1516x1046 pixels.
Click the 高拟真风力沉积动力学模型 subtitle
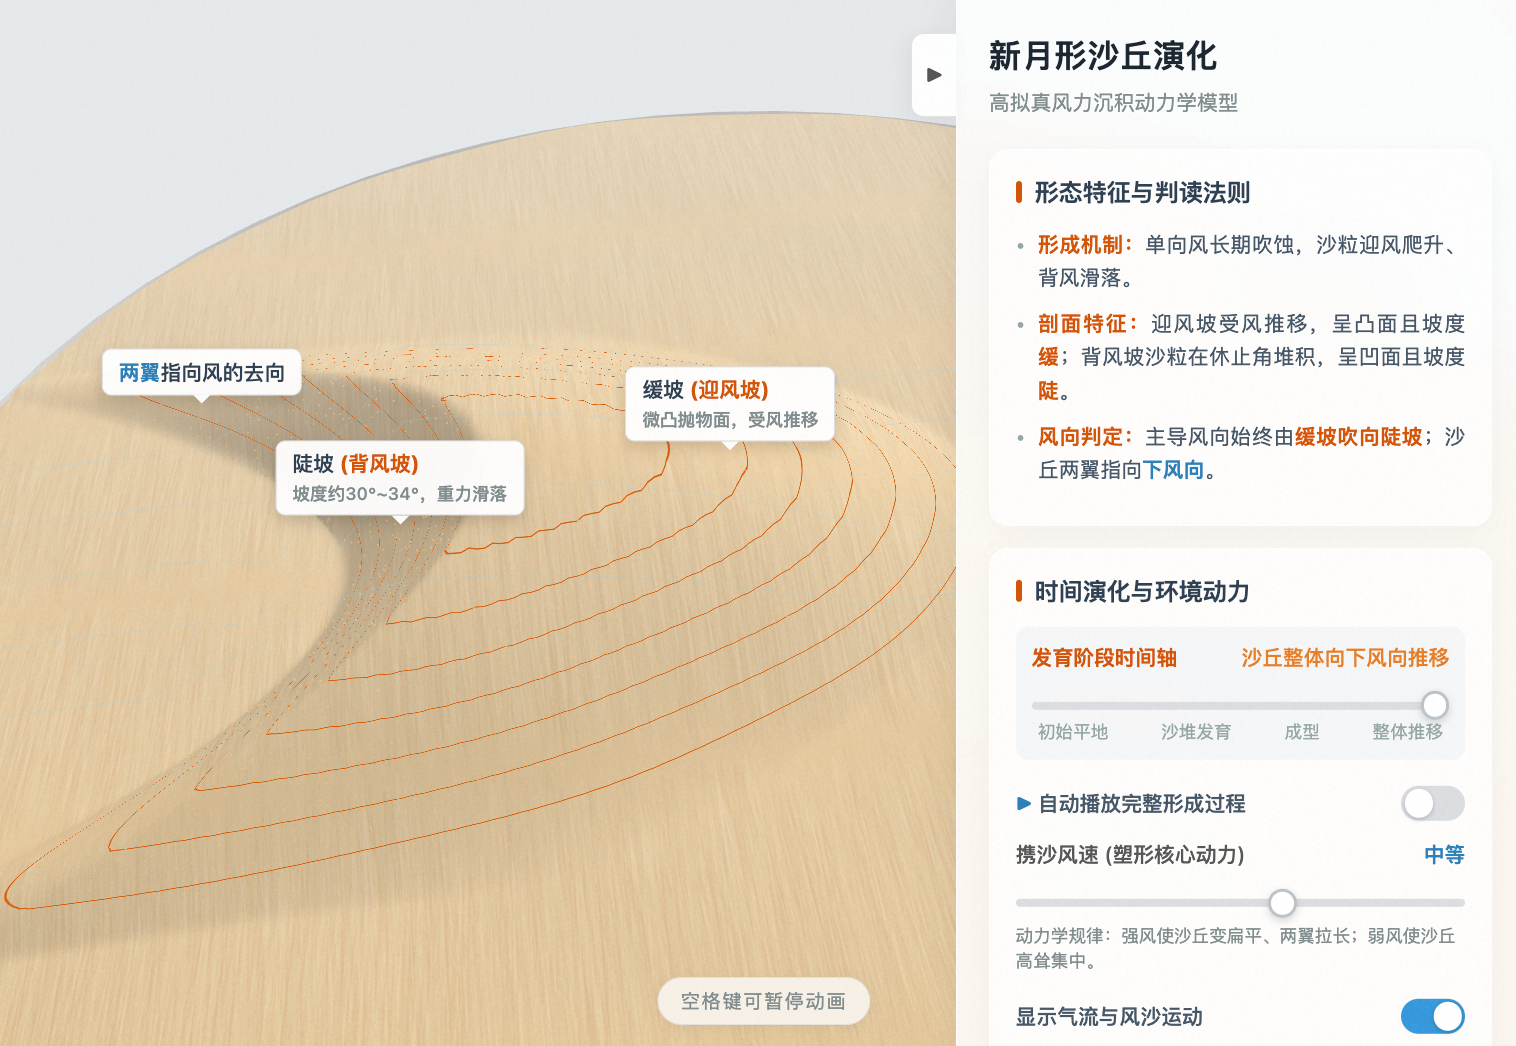(1113, 103)
